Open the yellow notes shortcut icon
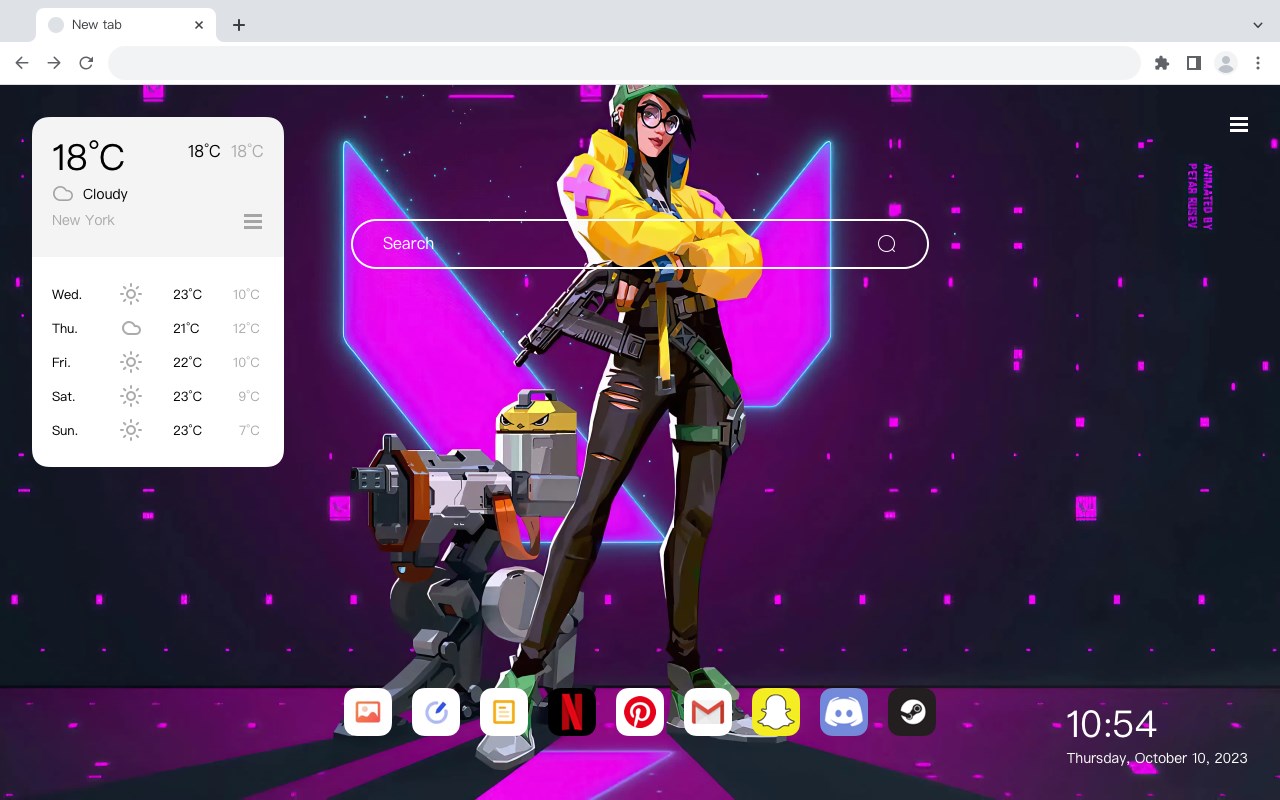 pos(504,712)
